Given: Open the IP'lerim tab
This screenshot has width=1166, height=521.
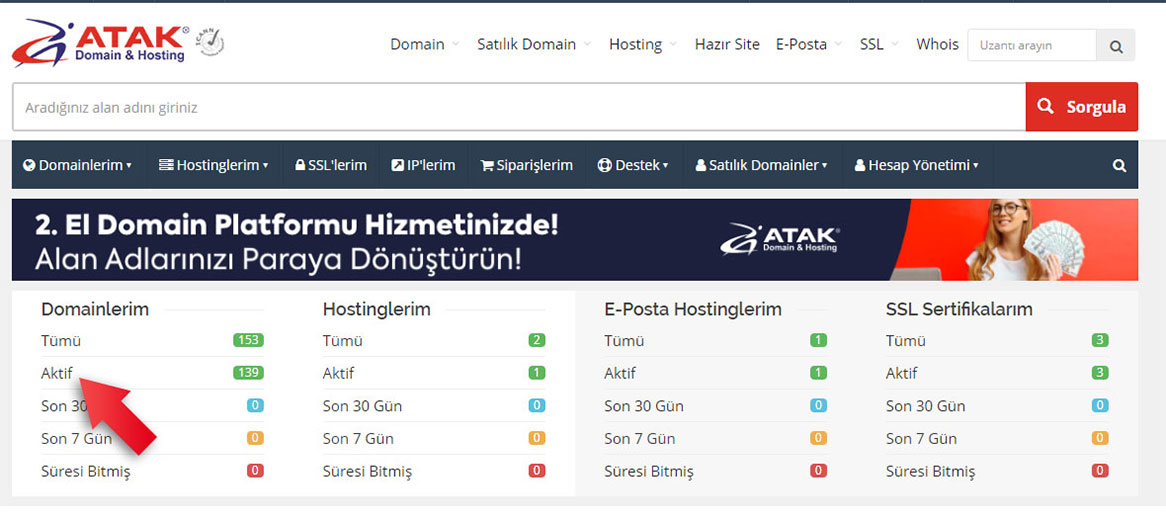Looking at the screenshot, I should (423, 165).
